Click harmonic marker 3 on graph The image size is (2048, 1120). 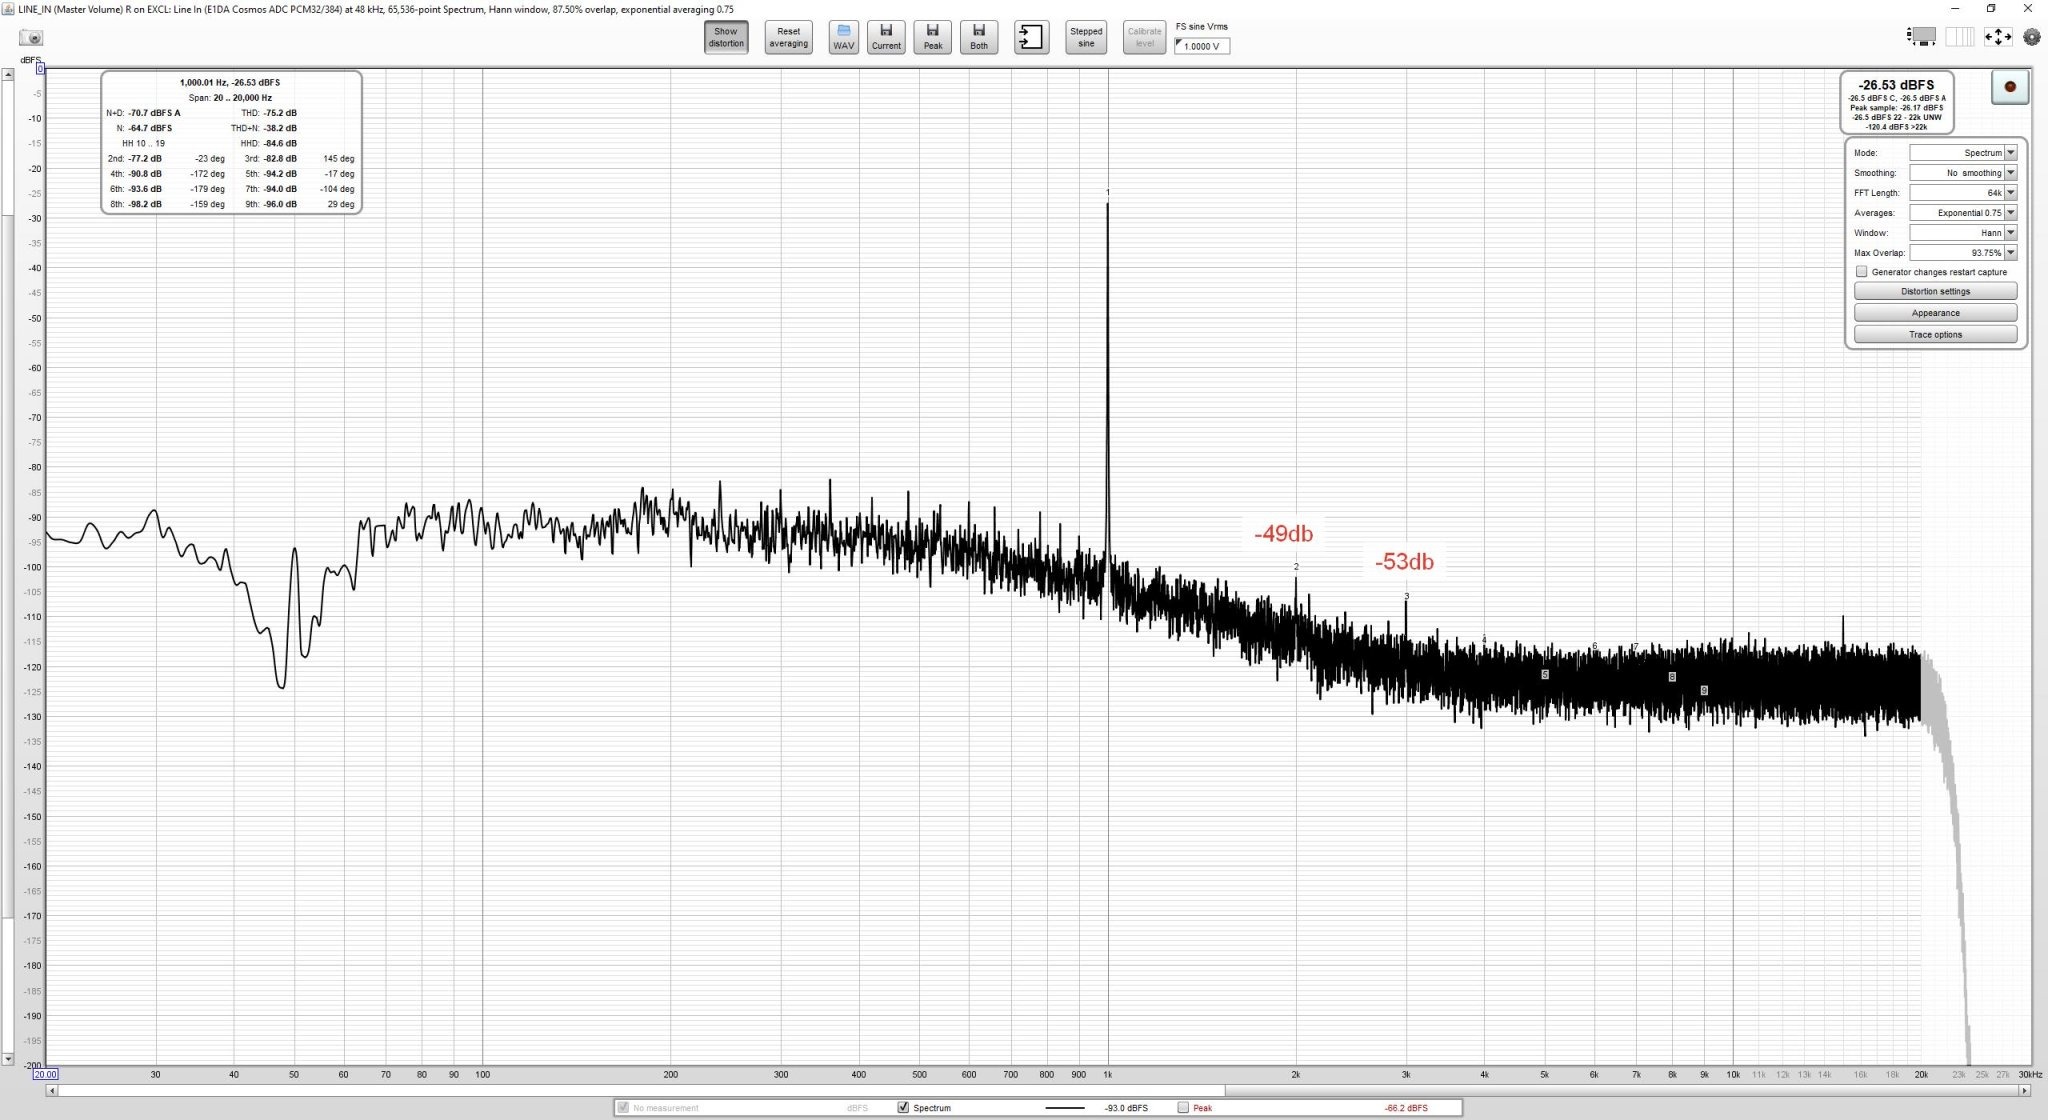pyautogui.click(x=1406, y=597)
